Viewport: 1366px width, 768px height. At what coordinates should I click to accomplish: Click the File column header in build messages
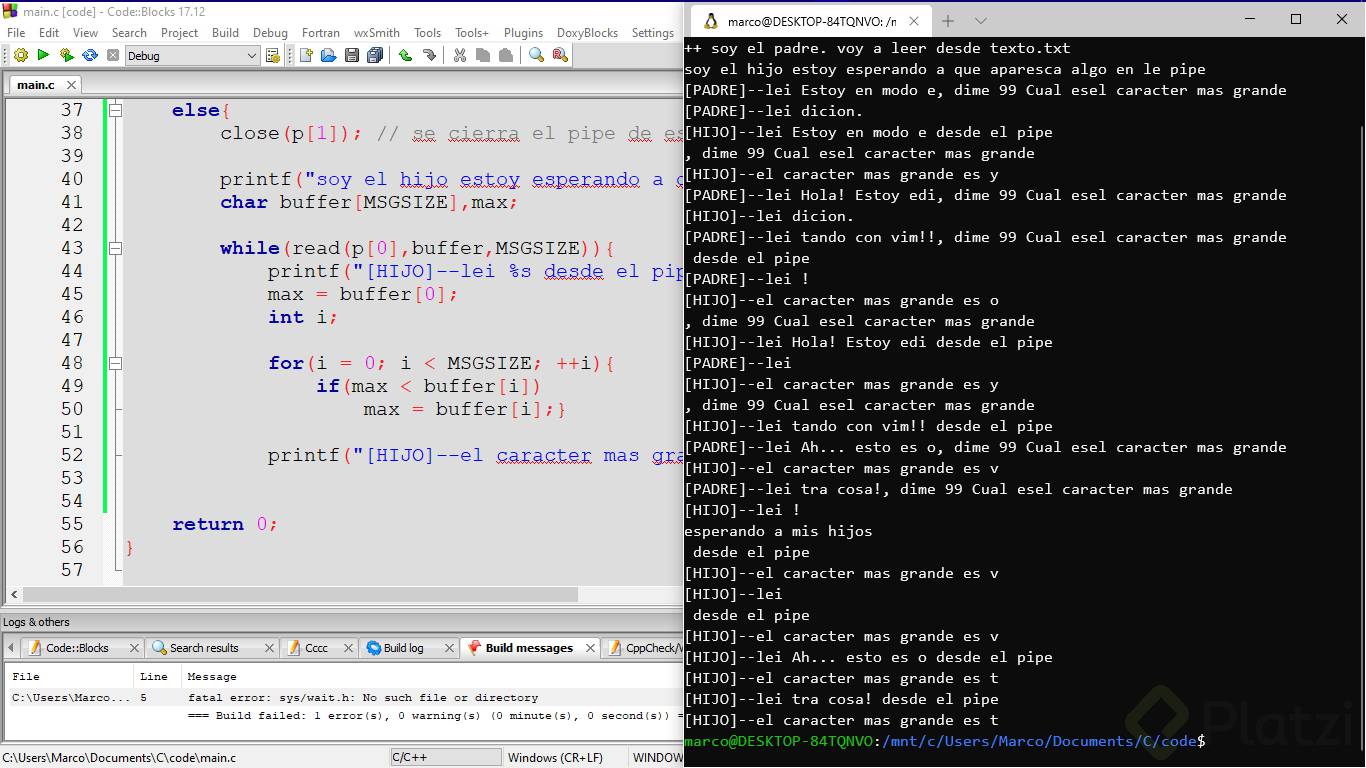click(26, 677)
